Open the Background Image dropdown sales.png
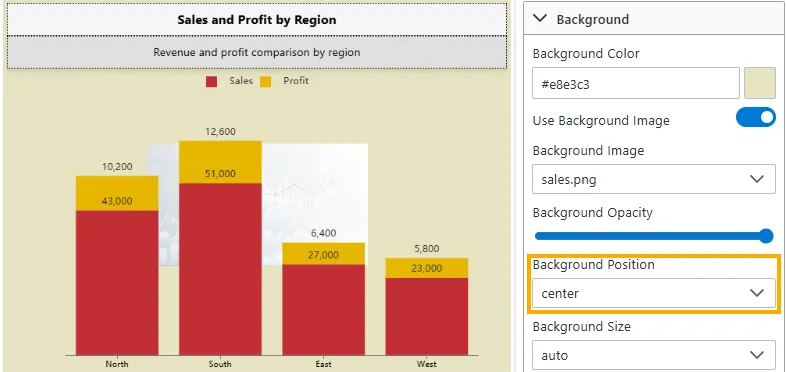The height and width of the screenshot is (372, 786). tap(654, 179)
